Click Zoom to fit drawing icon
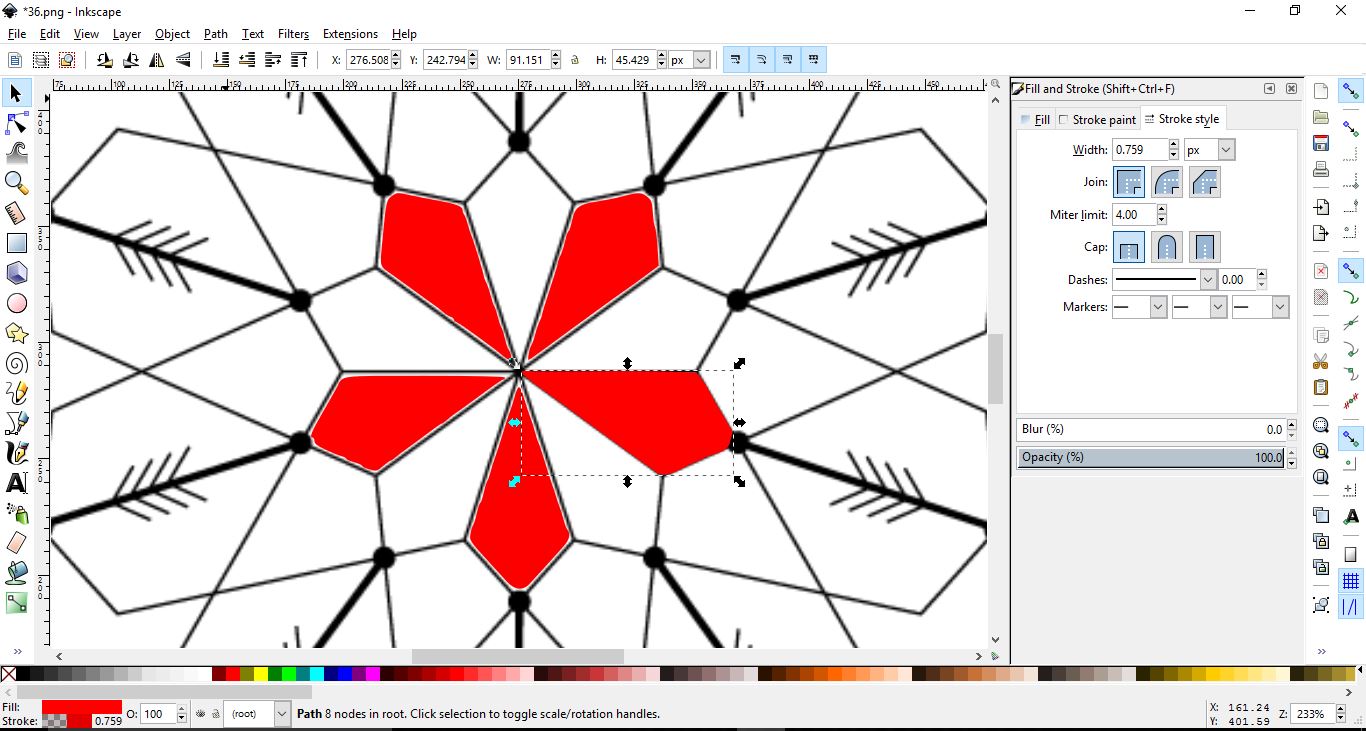Viewport: 1366px width, 731px height. [x=1321, y=451]
